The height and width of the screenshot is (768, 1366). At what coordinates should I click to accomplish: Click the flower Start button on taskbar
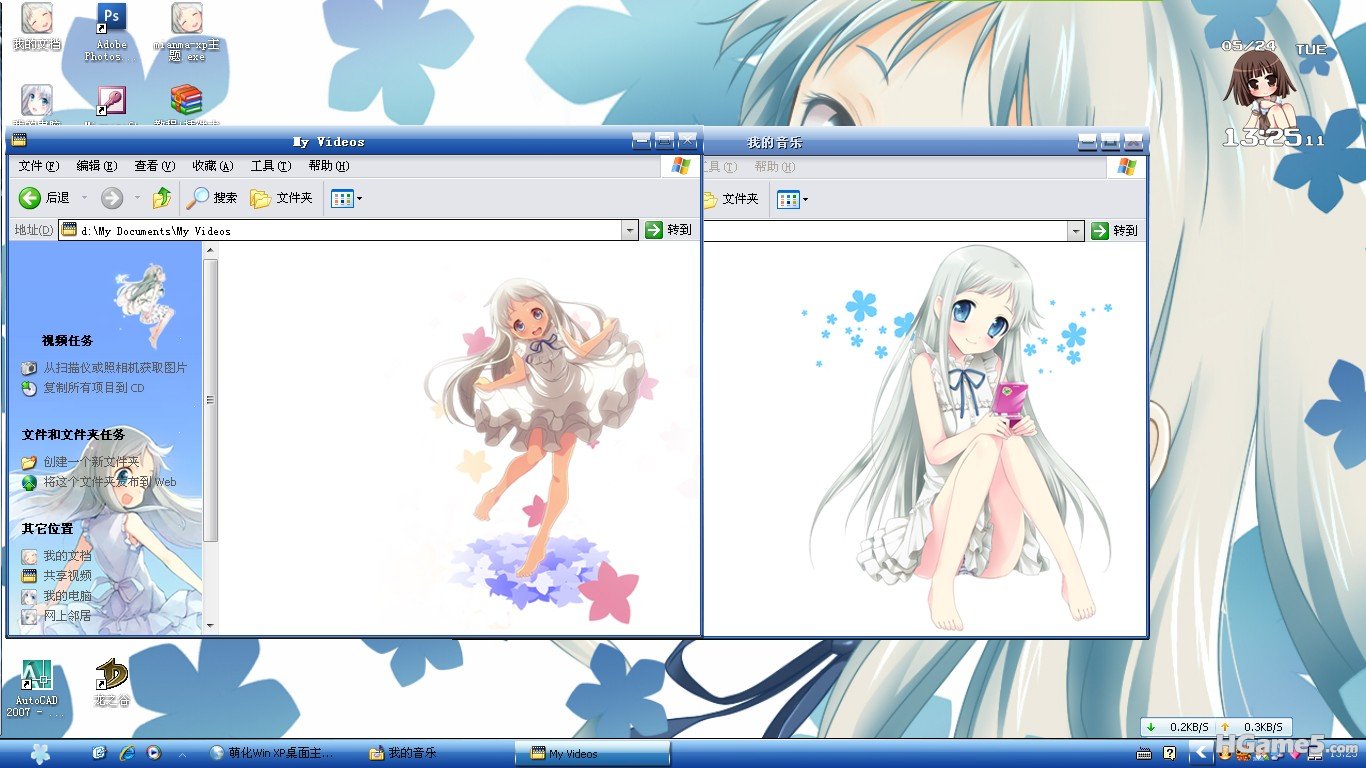pyautogui.click(x=39, y=753)
